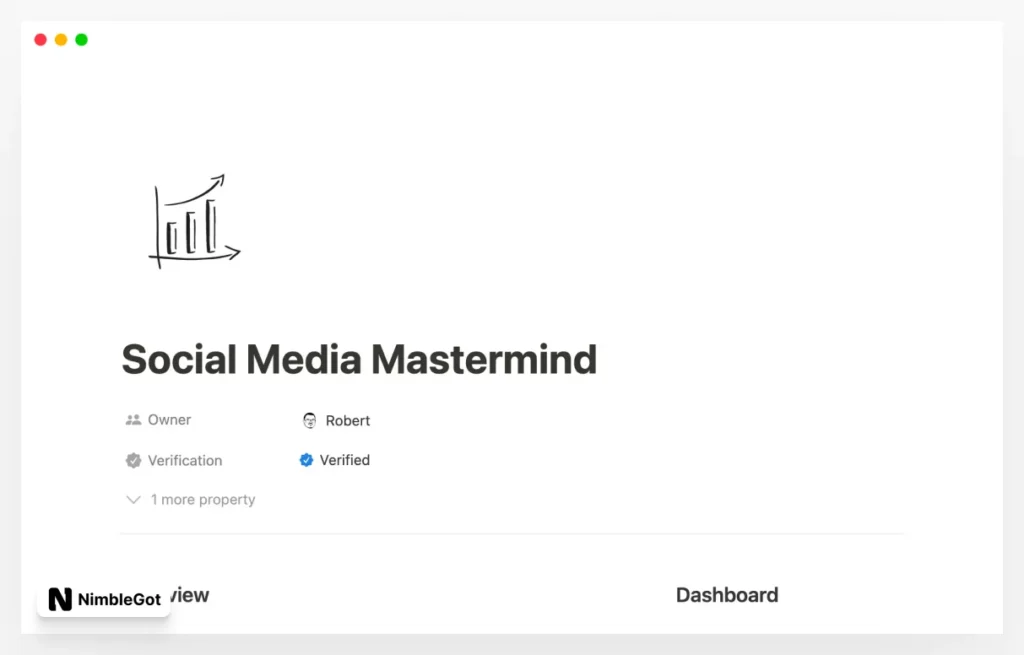Click the gray badge icon beside Verification
The height and width of the screenshot is (655, 1024).
tap(133, 460)
